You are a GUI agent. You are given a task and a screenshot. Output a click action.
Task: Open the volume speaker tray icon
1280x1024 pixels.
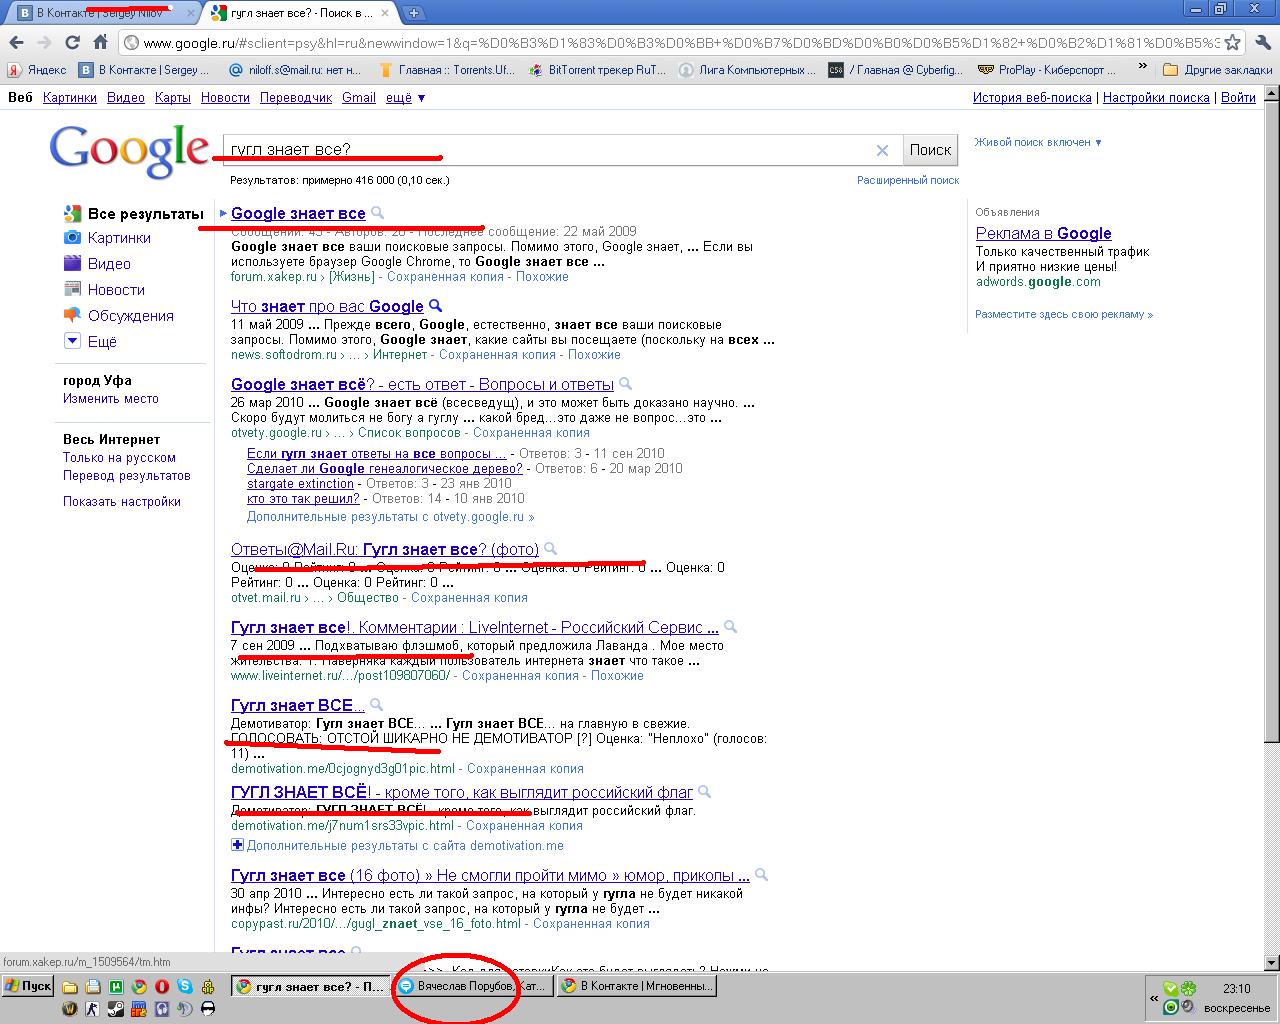1188,1007
